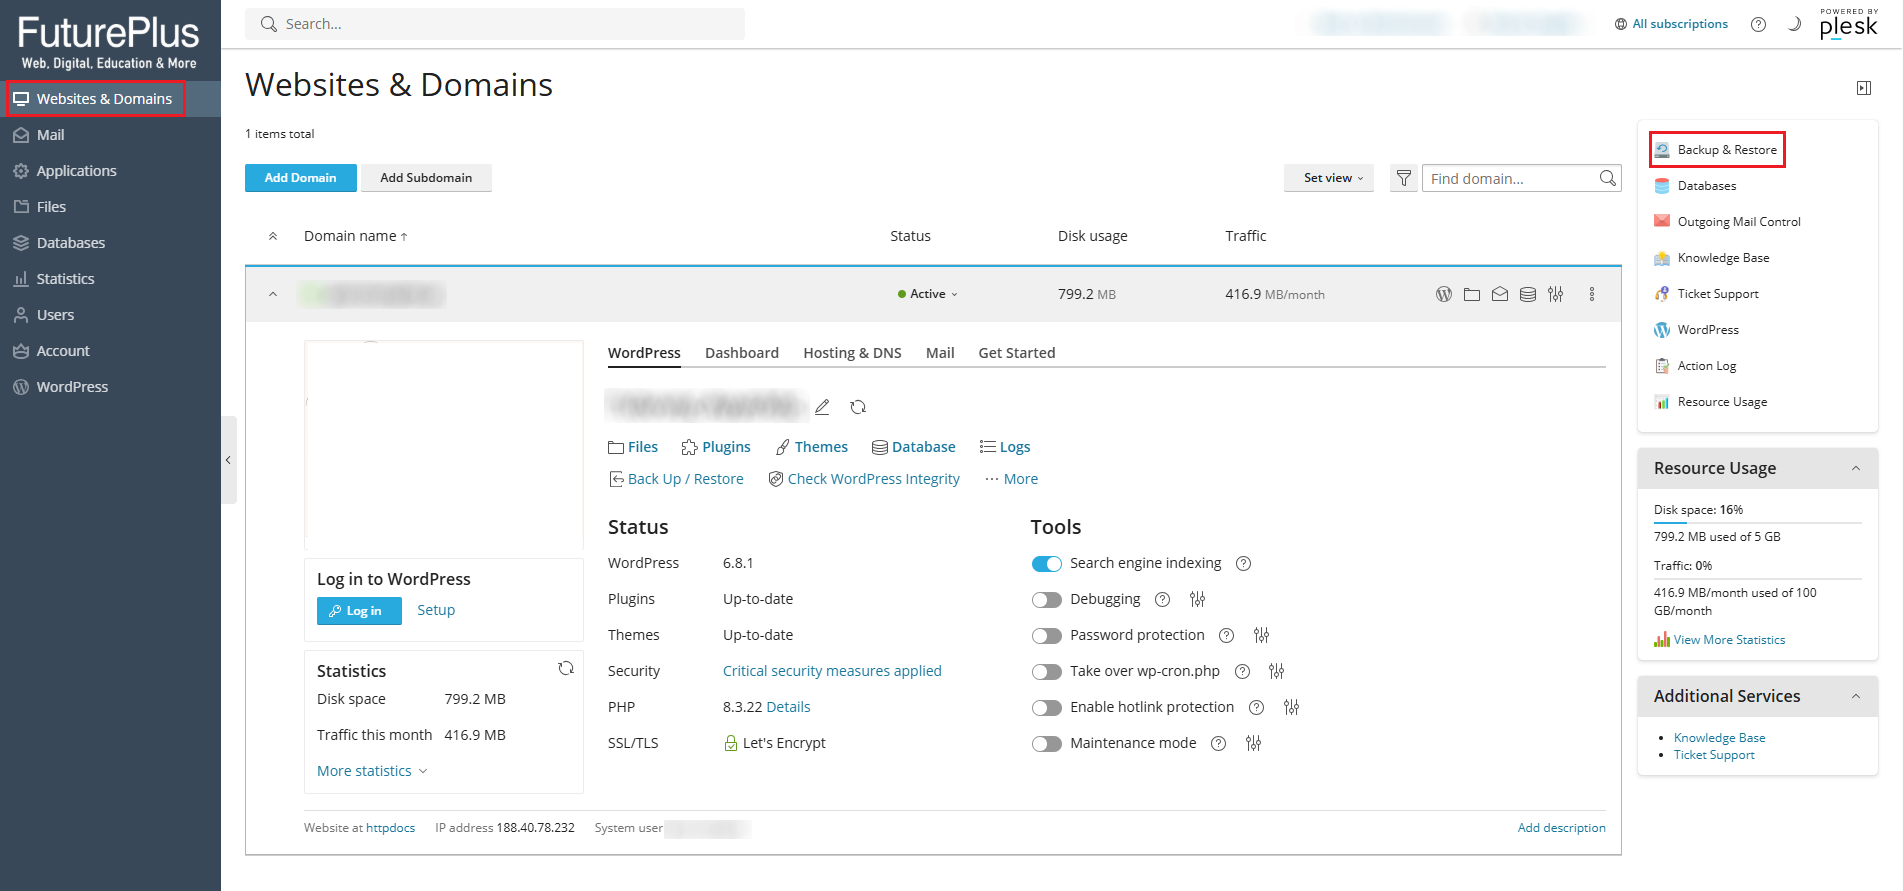The height and width of the screenshot is (891, 1903).
Task: Expand More statistics
Action: pyautogui.click(x=372, y=771)
